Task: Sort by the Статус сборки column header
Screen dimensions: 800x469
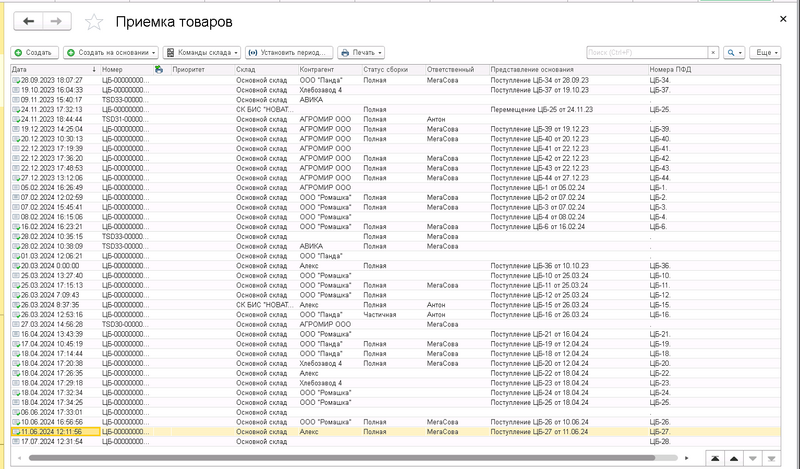Action: coord(385,69)
